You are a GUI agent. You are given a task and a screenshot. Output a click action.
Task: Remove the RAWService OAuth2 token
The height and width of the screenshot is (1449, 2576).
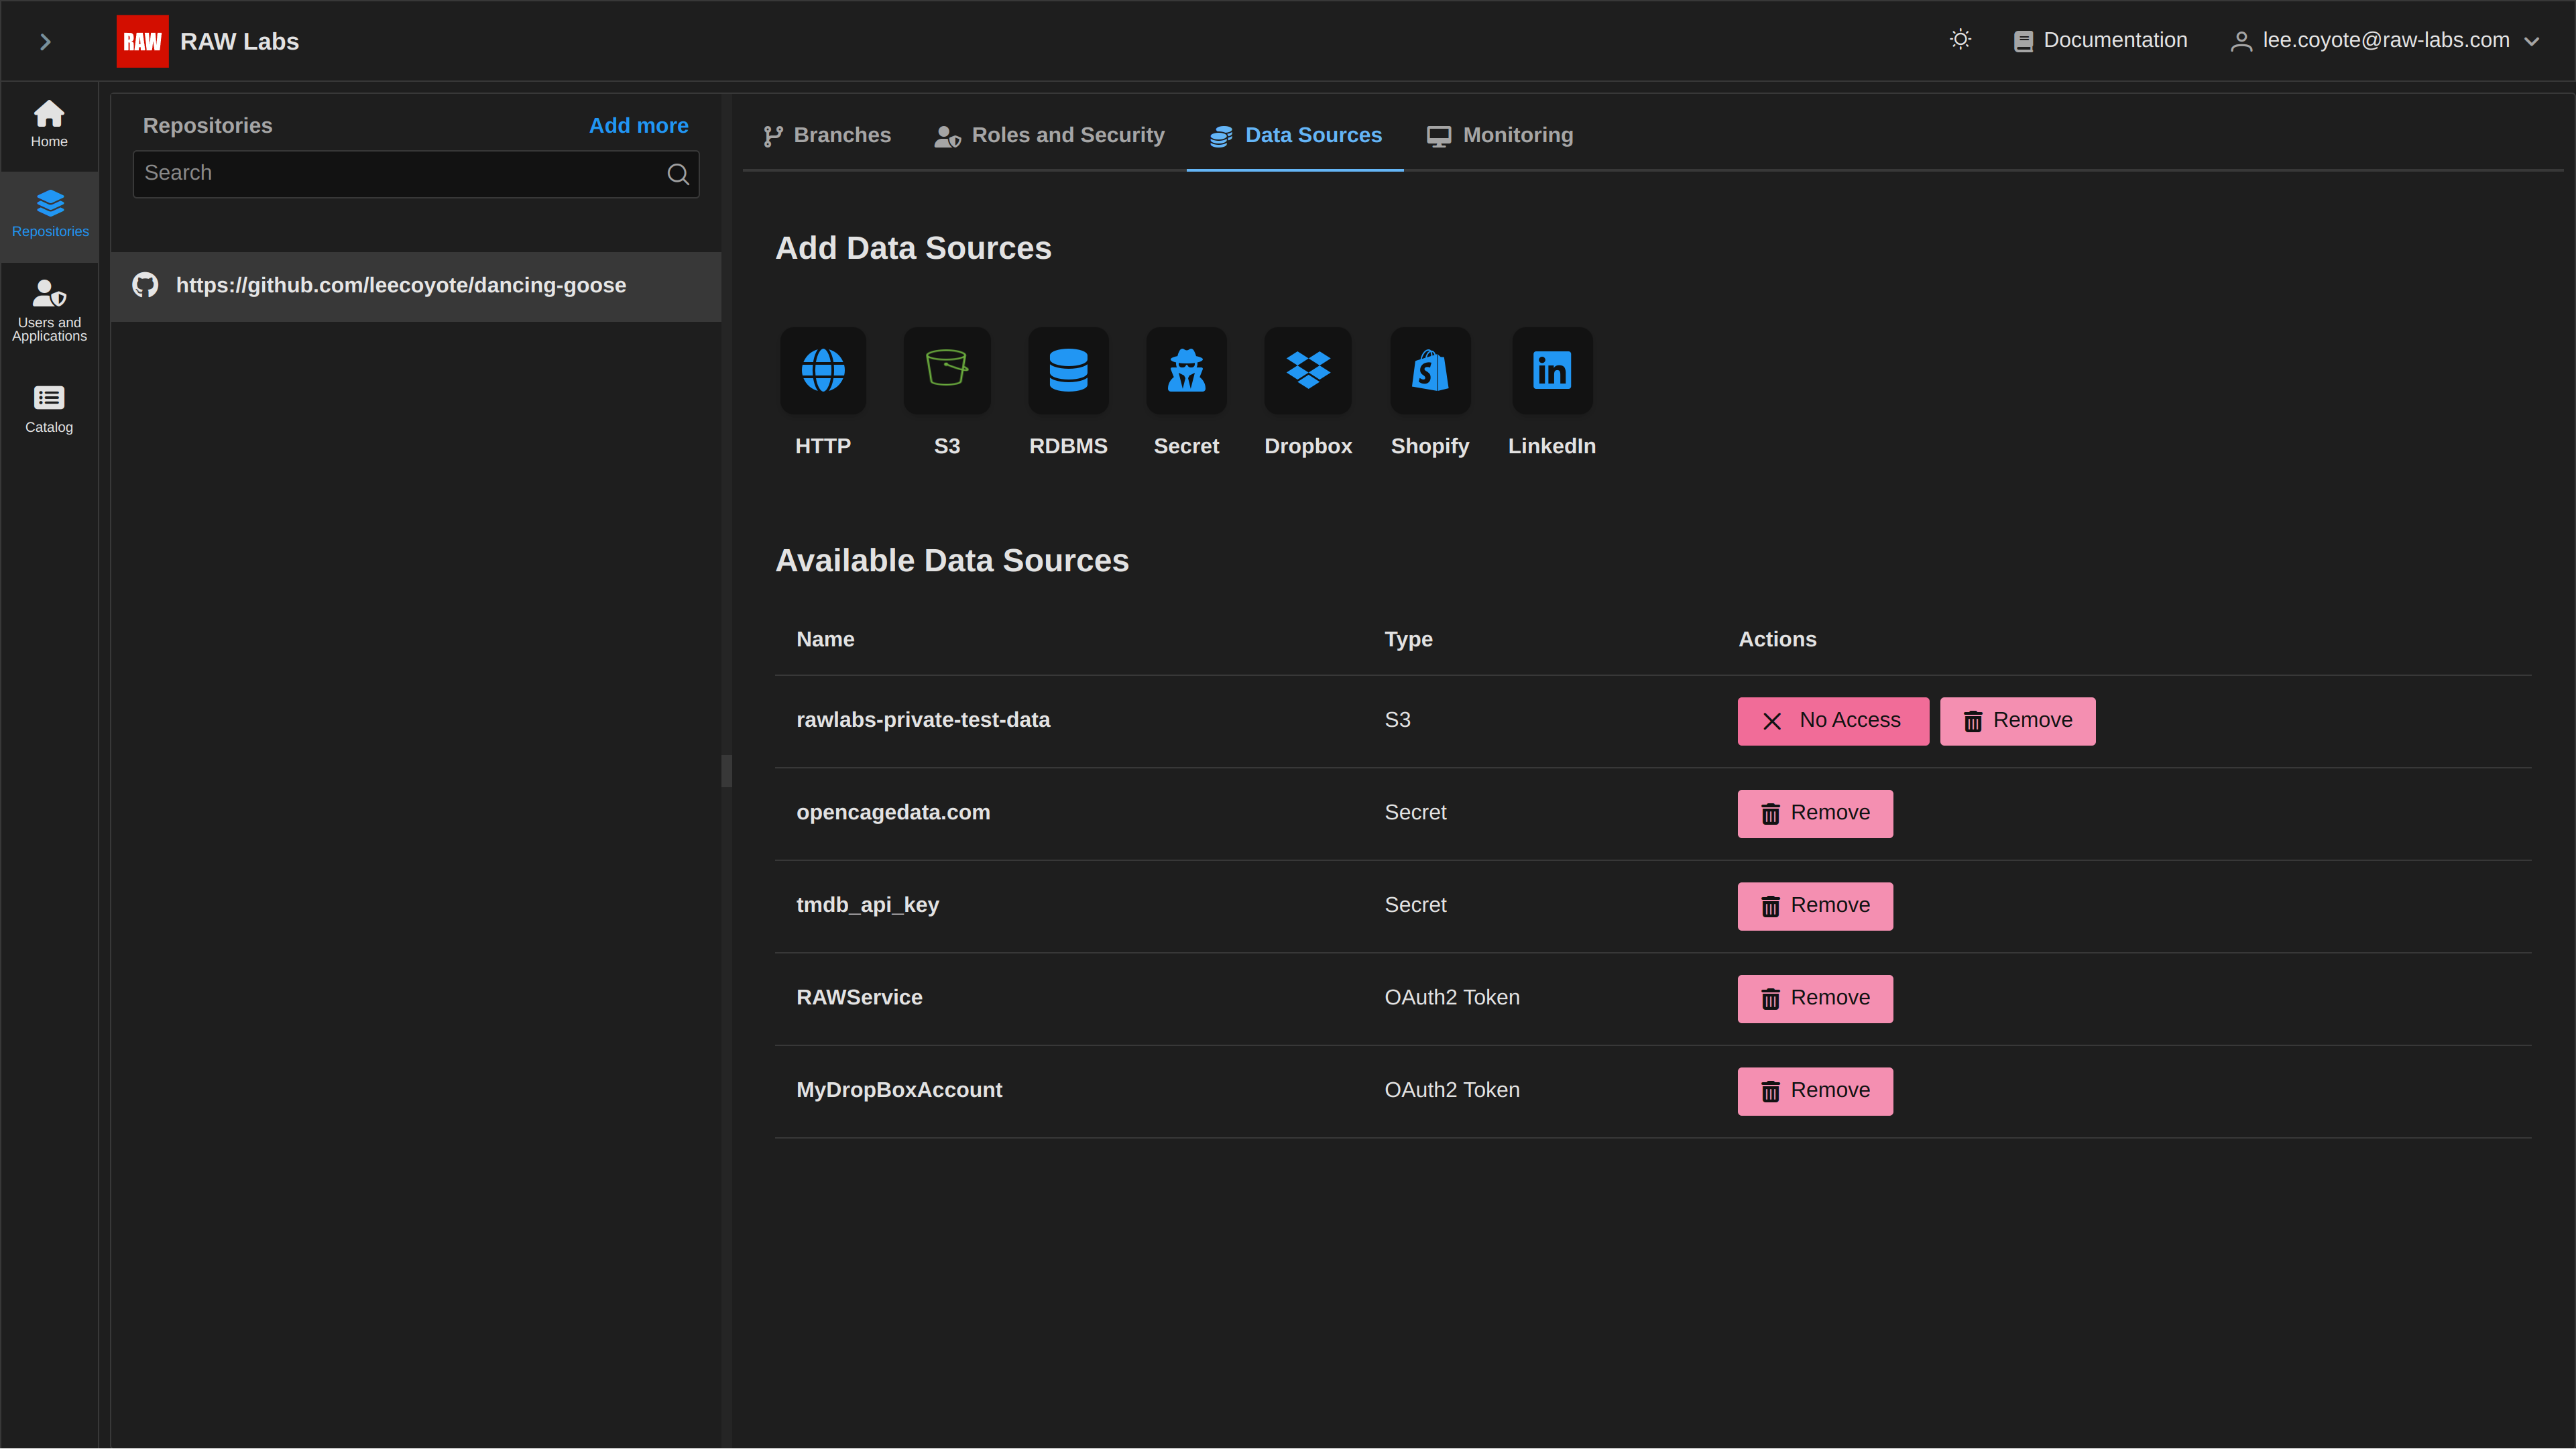click(x=1815, y=999)
